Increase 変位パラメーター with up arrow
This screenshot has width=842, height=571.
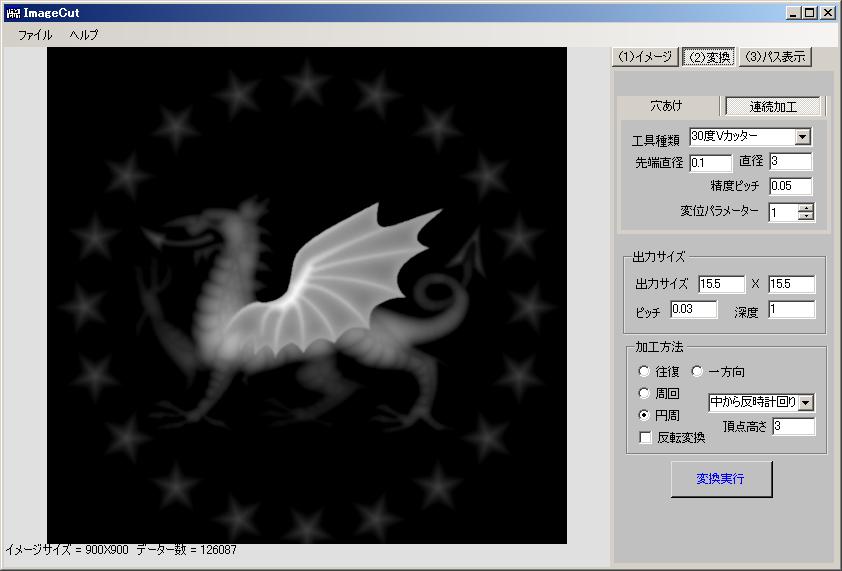point(805,208)
